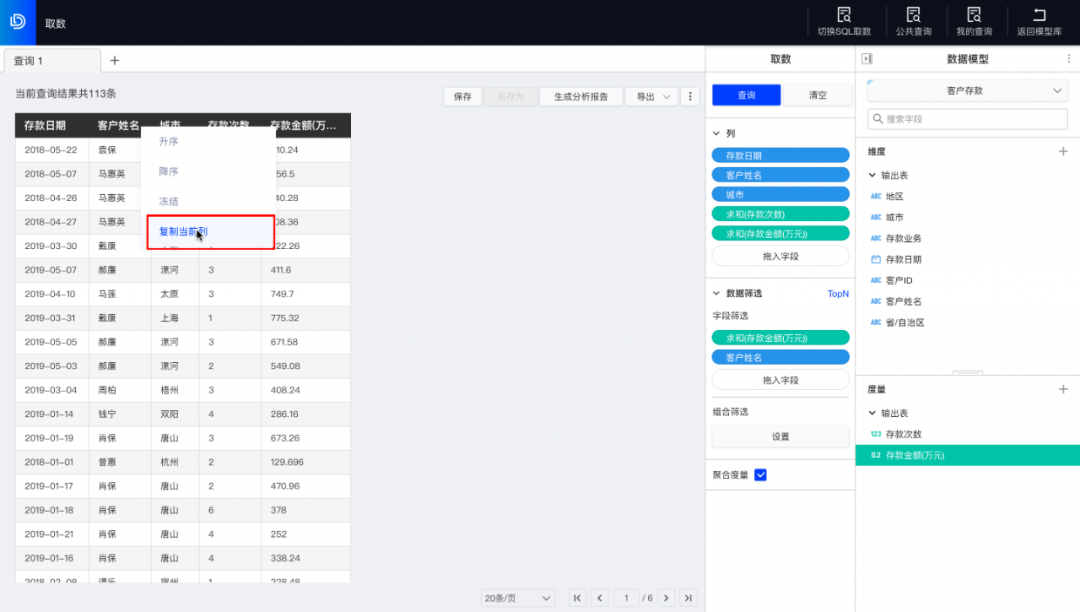The image size is (1080, 612).
Task: Open 我的查询 in the header
Action: [974, 15]
